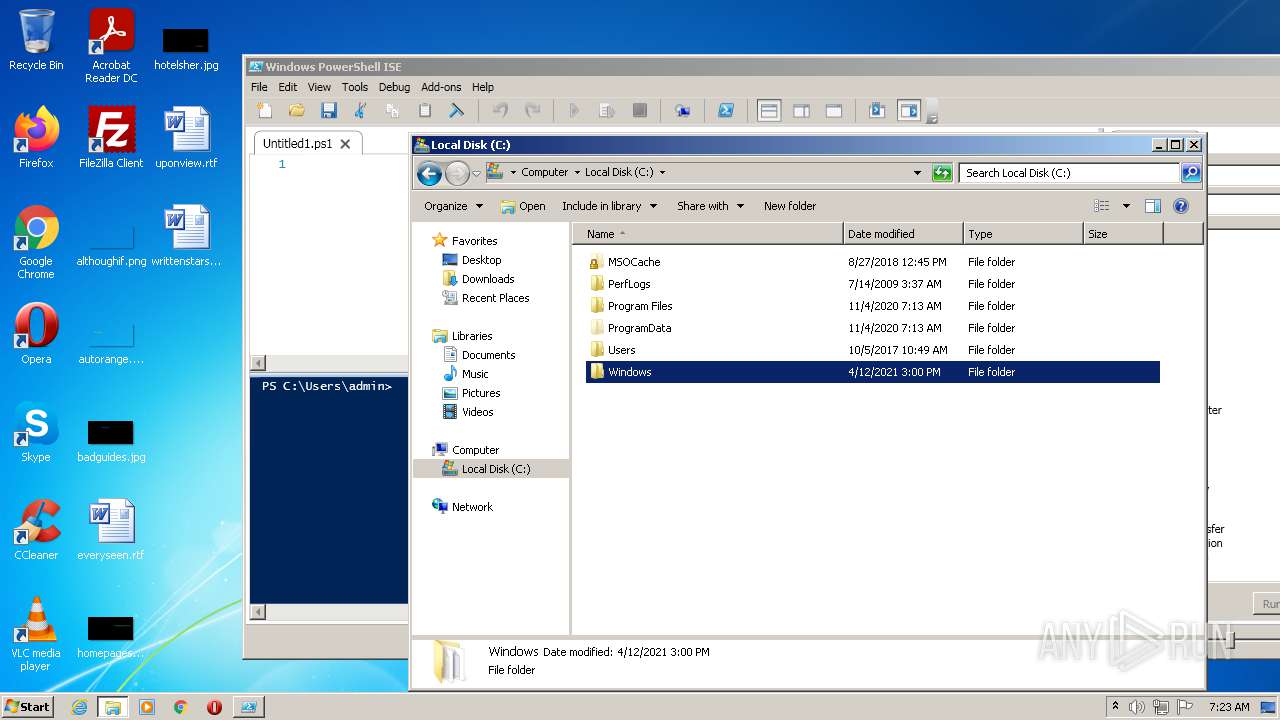Open Organize dropdown menu

(x=453, y=206)
